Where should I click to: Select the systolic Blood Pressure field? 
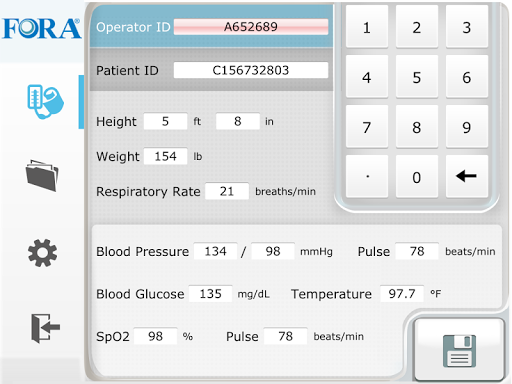coord(215,251)
